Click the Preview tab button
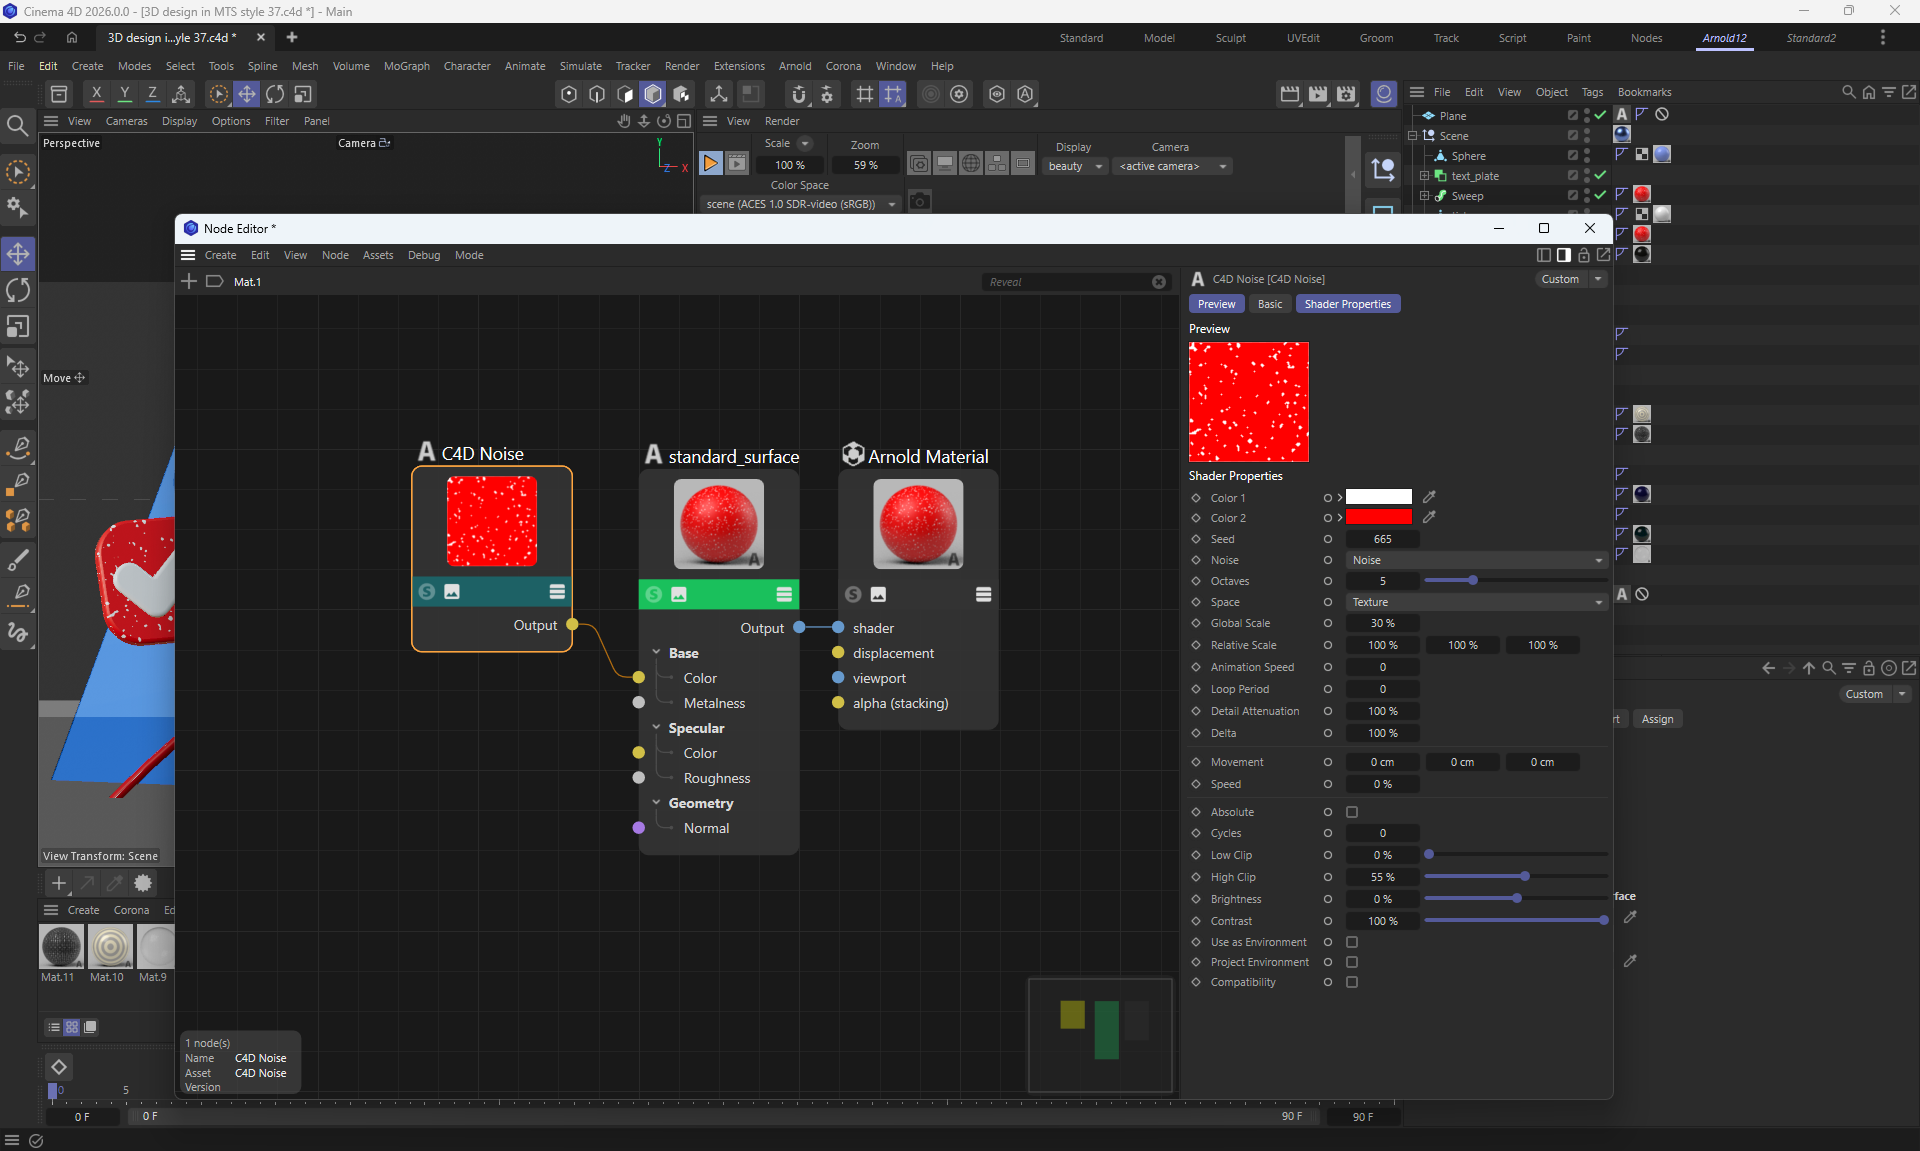 coord(1216,304)
